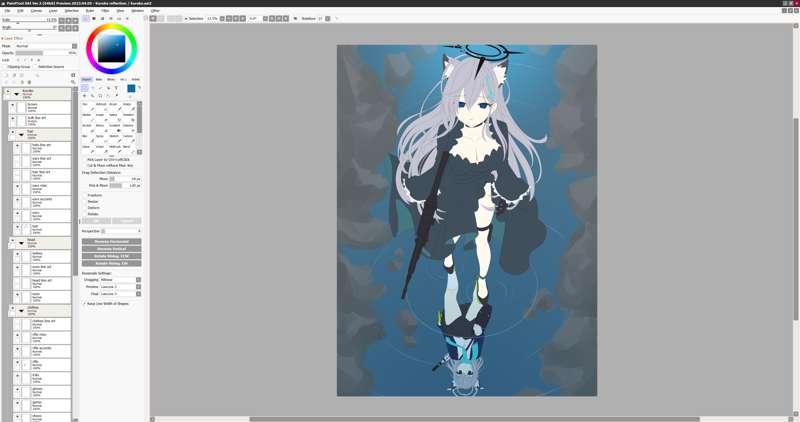
Task: Select the eyedropper Color Picker tool
Action: click(x=116, y=95)
